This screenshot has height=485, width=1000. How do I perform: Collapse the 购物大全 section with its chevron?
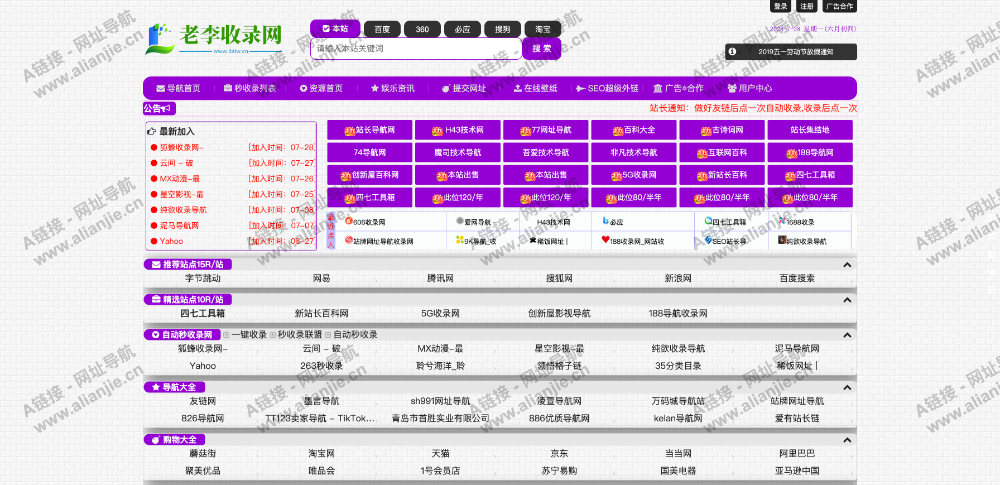tap(847, 439)
